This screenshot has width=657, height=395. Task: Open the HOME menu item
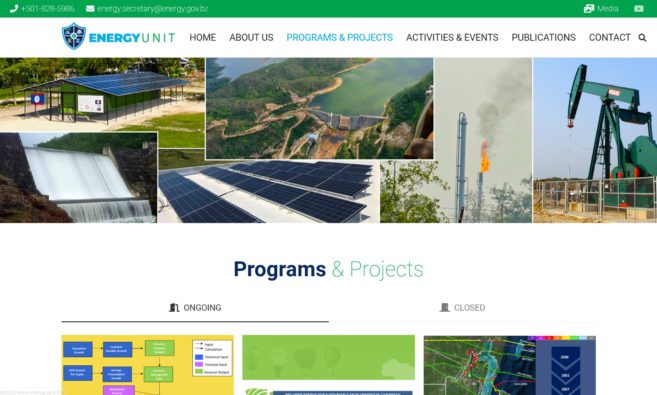(202, 38)
